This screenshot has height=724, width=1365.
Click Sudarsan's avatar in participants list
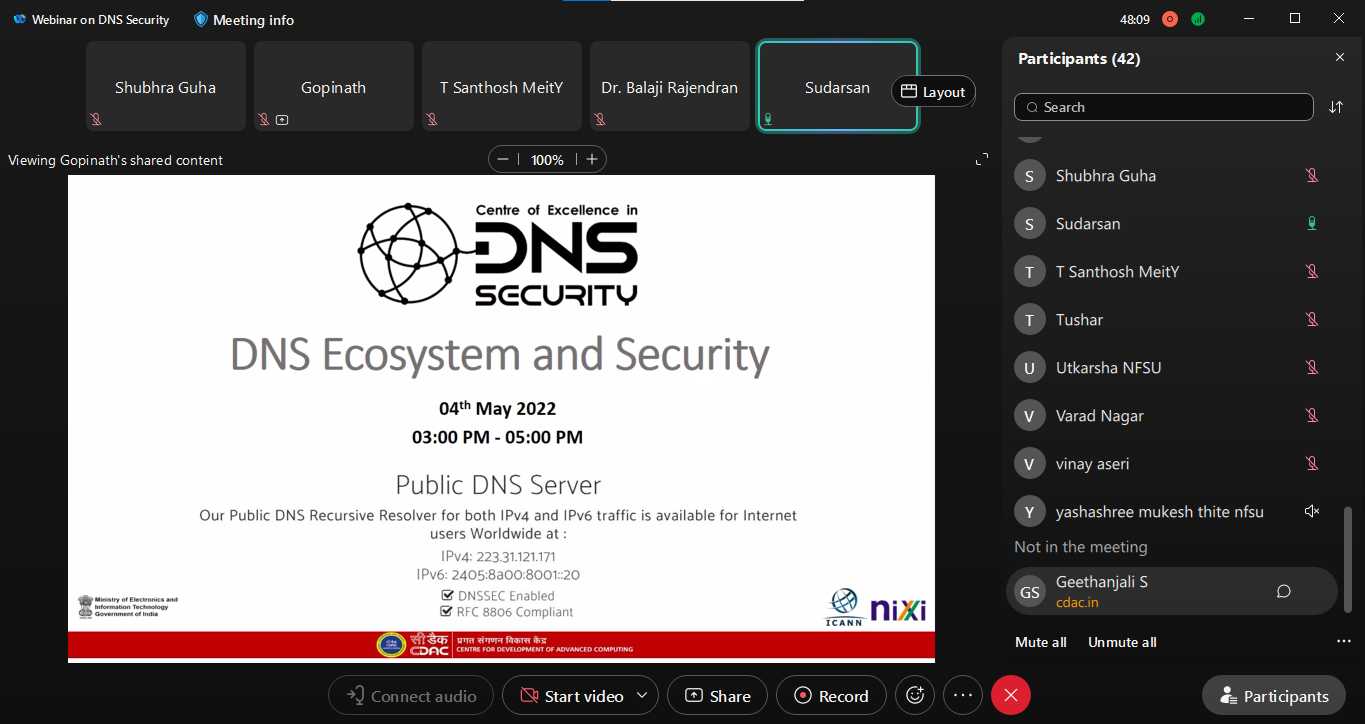[x=1030, y=224]
